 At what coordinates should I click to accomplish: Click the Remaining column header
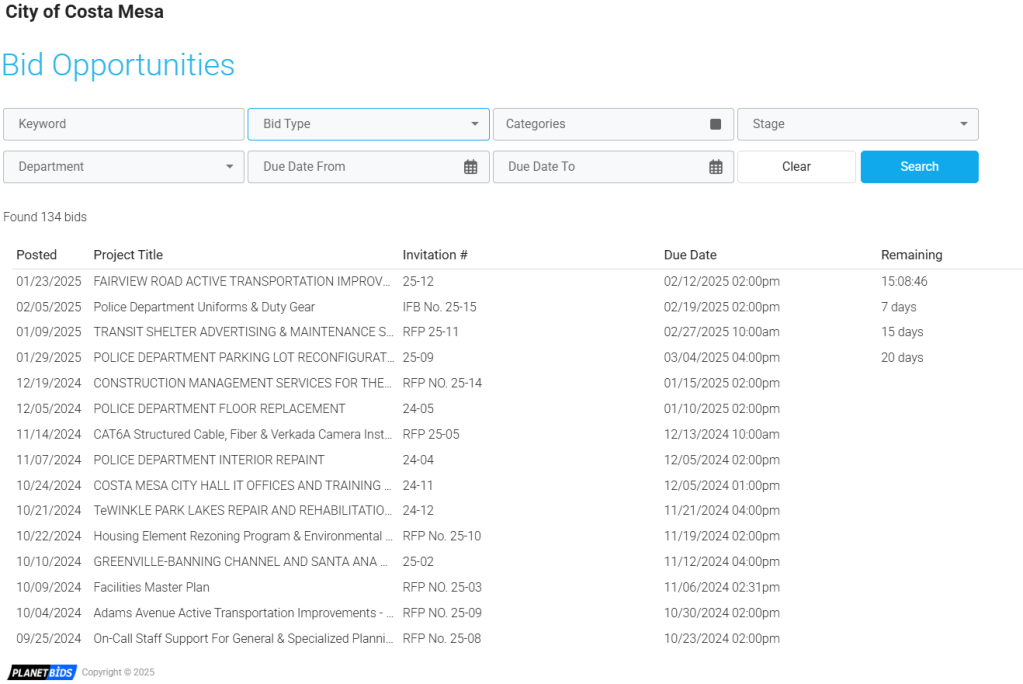click(911, 255)
